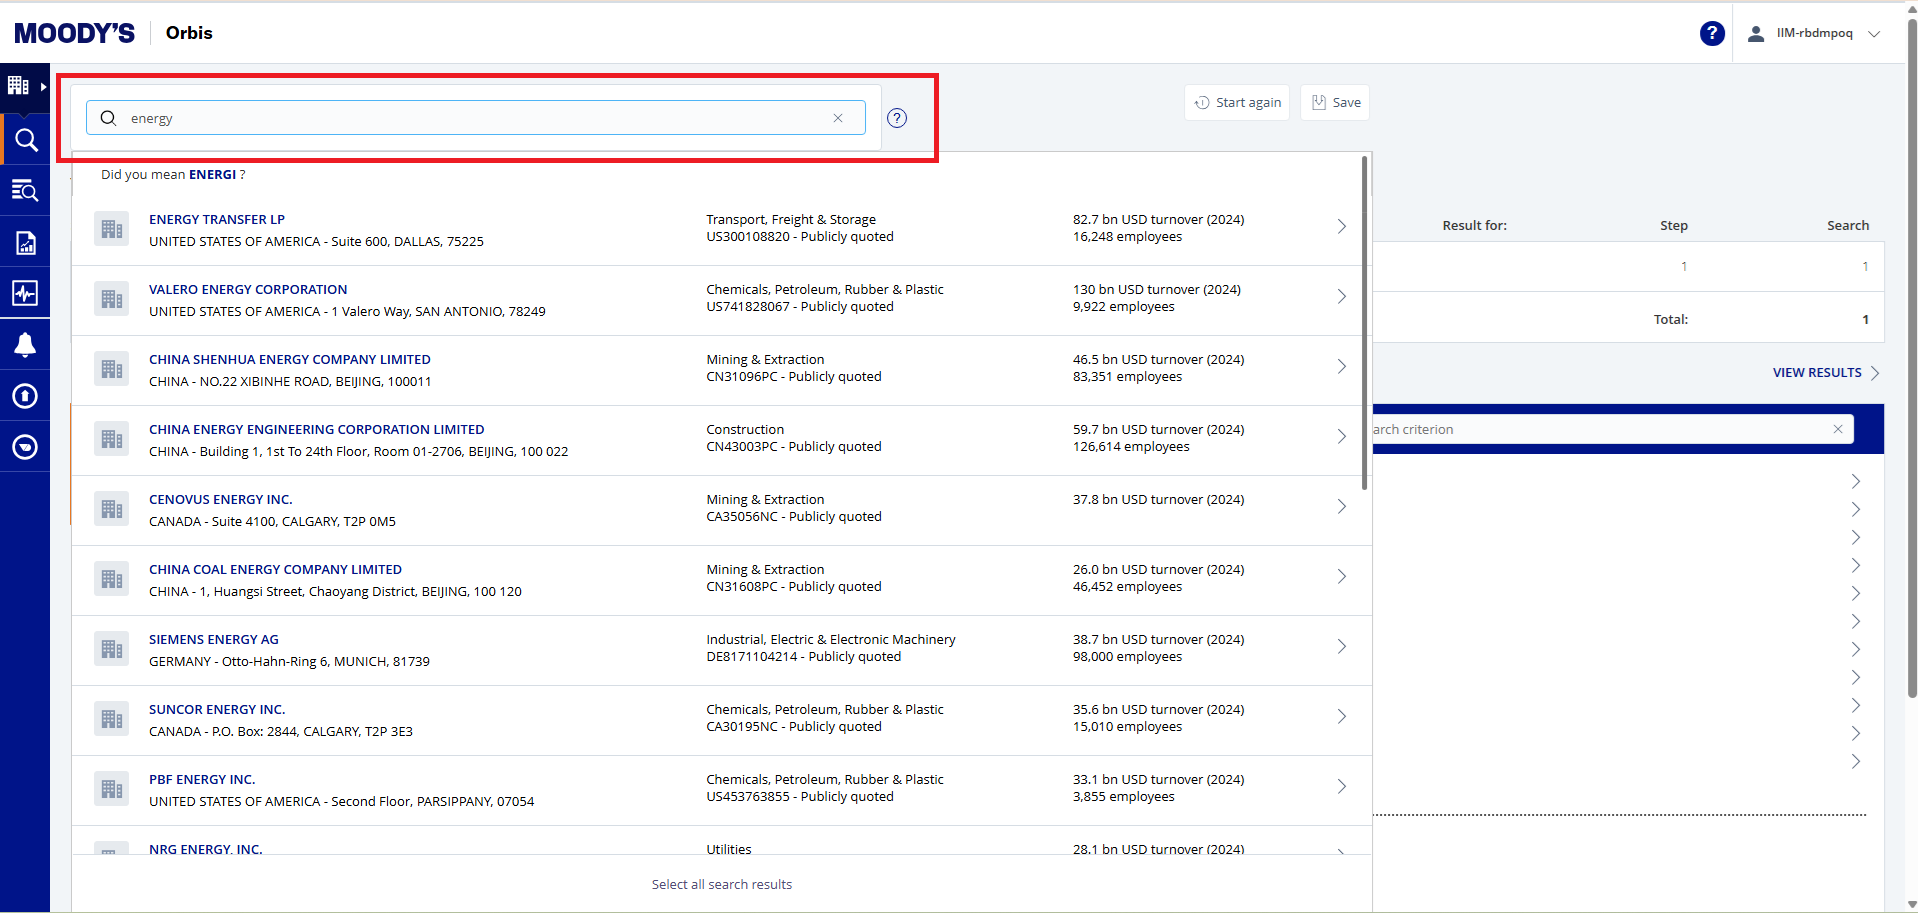Open the list search icon in sidebar
The height and width of the screenshot is (913, 1920).
[25, 190]
